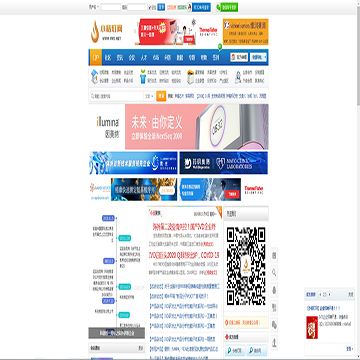Click the blue login button at top
This screenshot has width=360, height=360.
tap(161, 7)
